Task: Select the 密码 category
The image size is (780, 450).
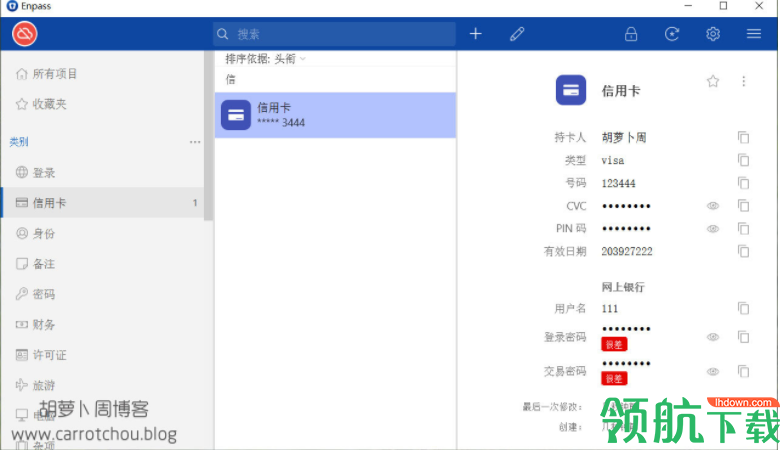Action: 103,294
